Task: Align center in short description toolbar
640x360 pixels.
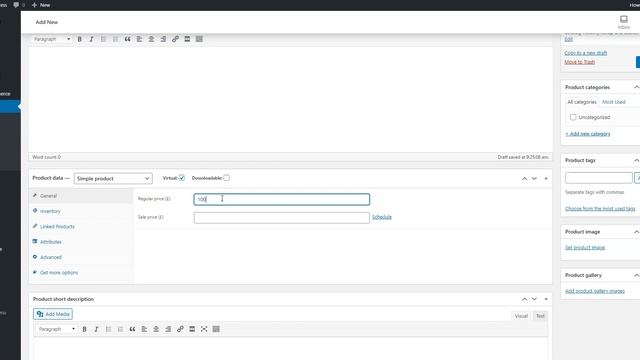Action: pyautogui.click(x=156, y=329)
